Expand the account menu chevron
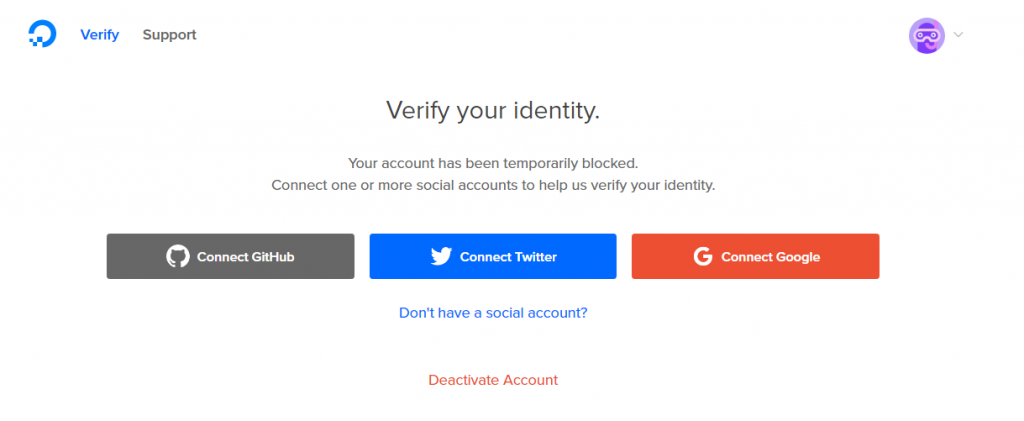 (958, 35)
